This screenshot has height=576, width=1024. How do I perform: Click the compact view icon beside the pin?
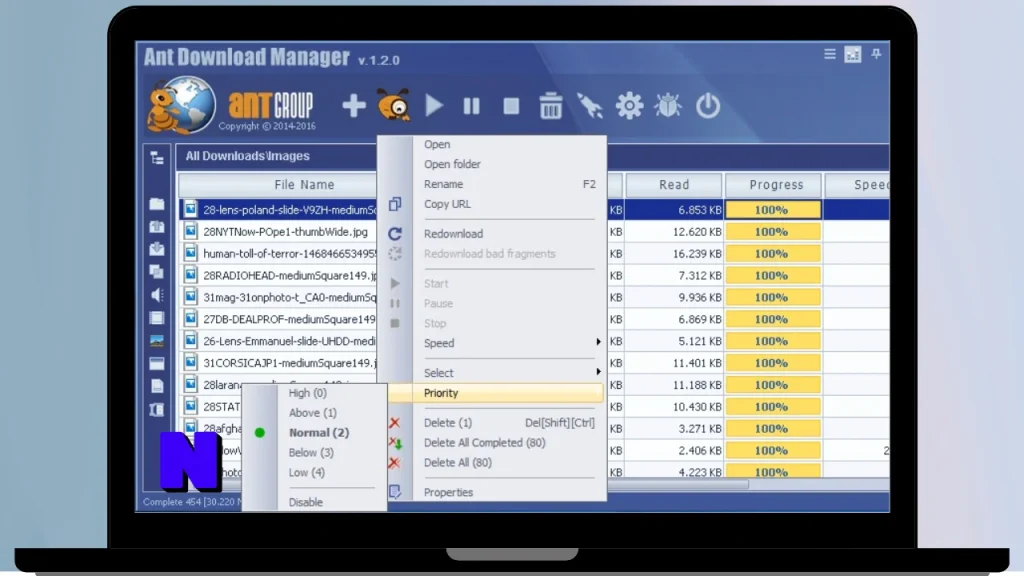[x=853, y=54]
